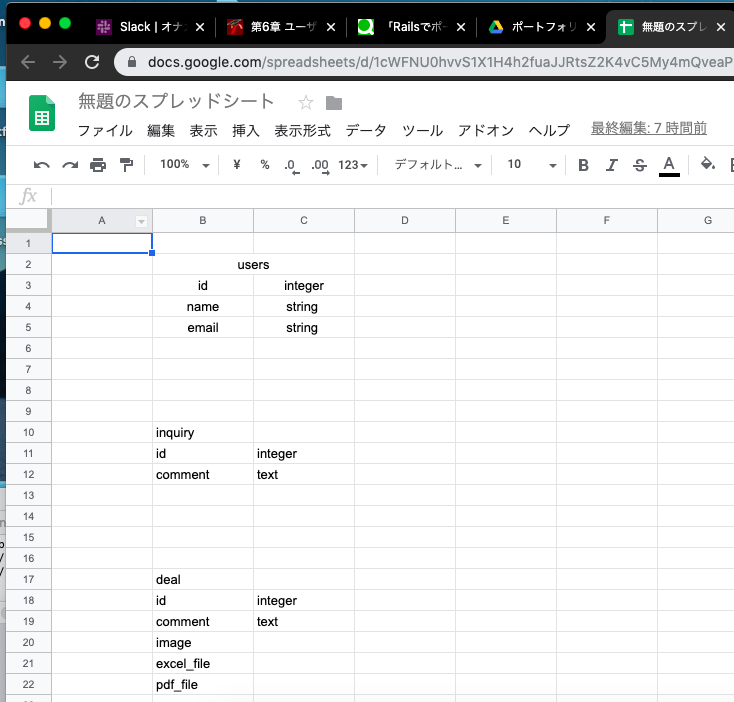Increase decimal places
734x702 pixels.
click(x=320, y=166)
